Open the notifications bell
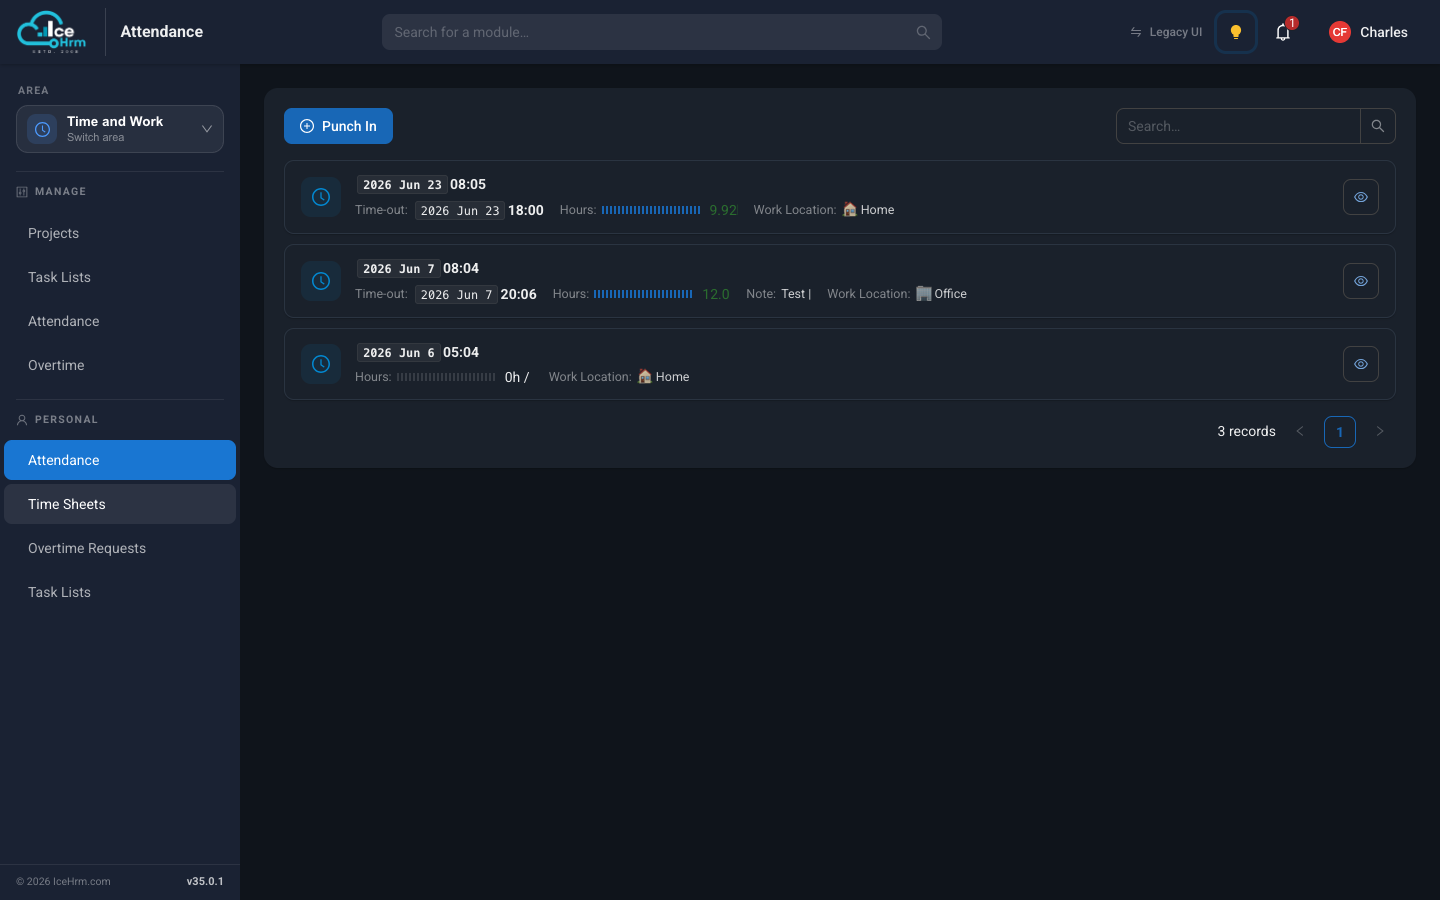 [x=1283, y=32]
